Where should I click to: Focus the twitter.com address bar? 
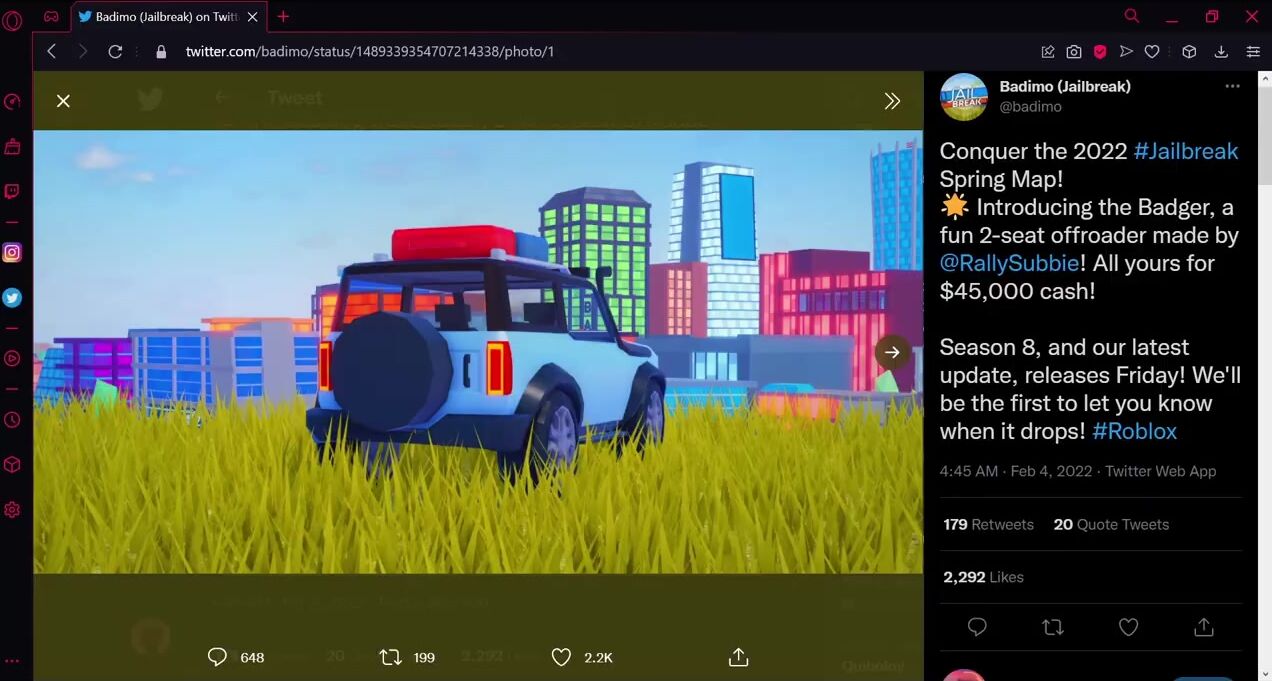(x=600, y=51)
